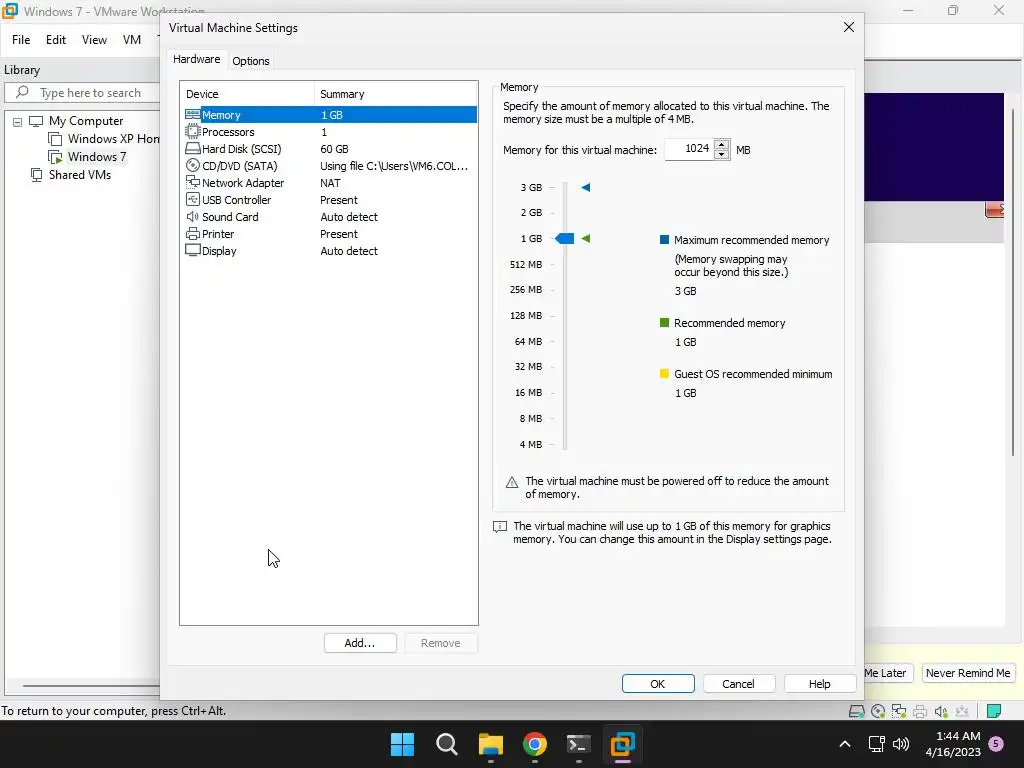The image size is (1024, 768).
Task: Click the Summary column header
Action: click(x=396, y=93)
